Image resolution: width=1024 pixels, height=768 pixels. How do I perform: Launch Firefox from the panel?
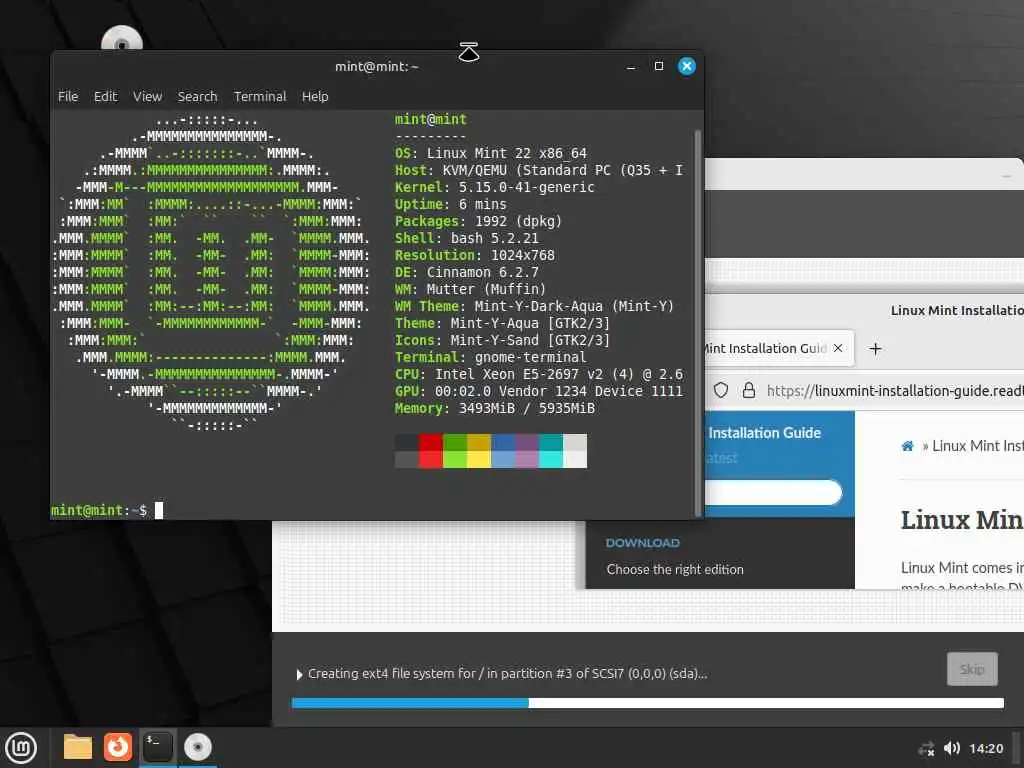coord(118,747)
